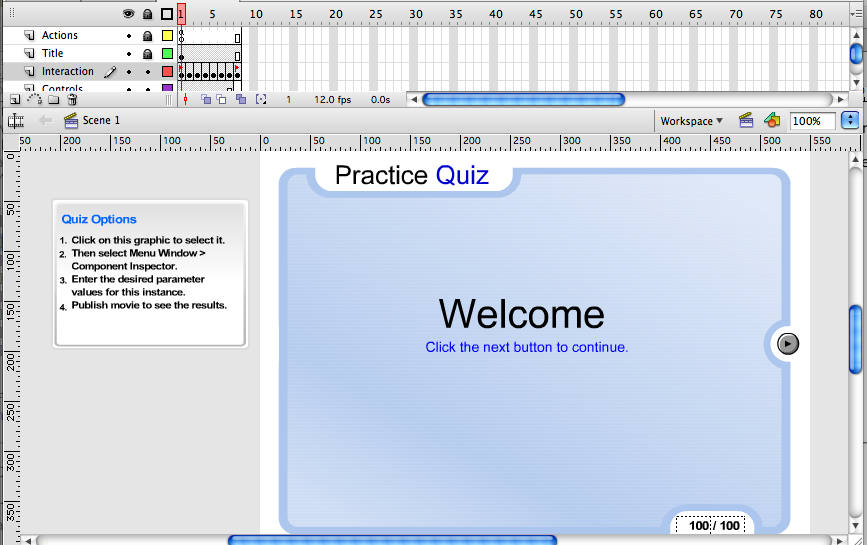Screen dimensions: 867x545
Task: Click the Title layer page icon
Action: point(29,54)
